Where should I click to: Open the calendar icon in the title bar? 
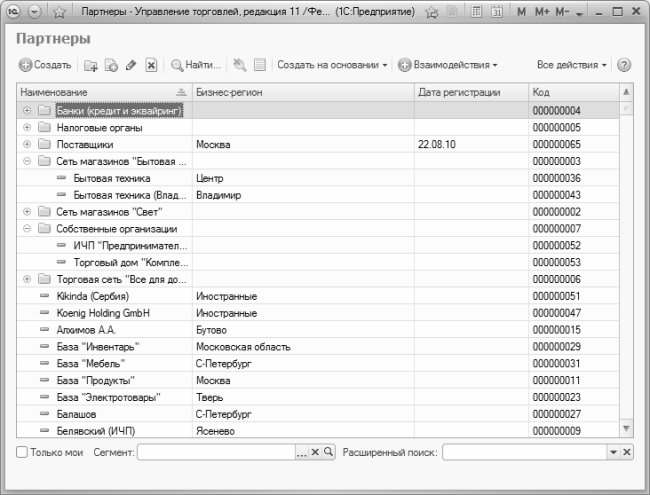[x=497, y=12]
